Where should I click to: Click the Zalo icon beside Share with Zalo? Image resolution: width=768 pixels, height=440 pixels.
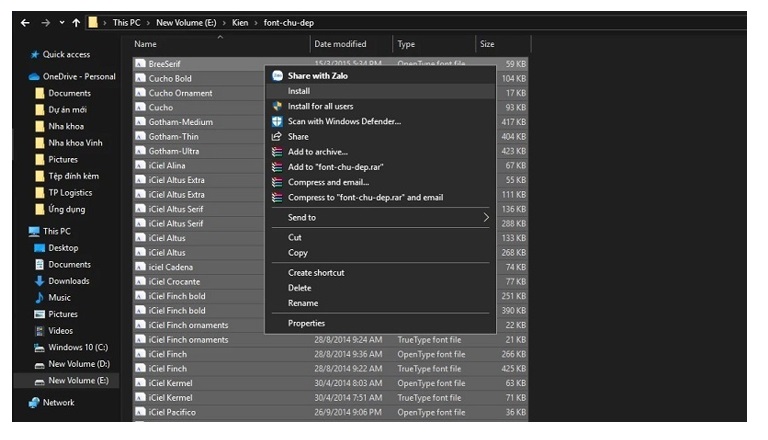click(277, 76)
